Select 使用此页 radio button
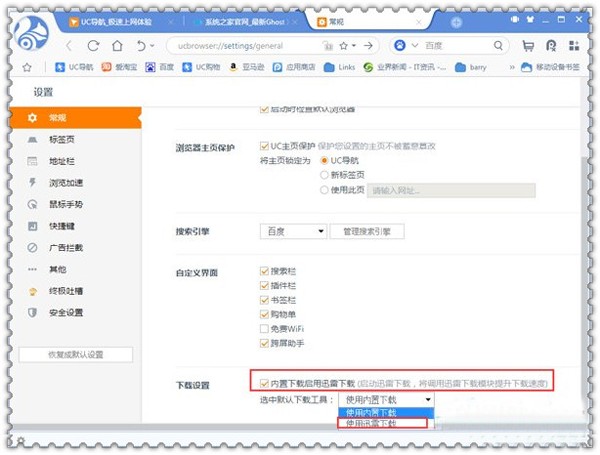600x455 pixels. pos(324,190)
